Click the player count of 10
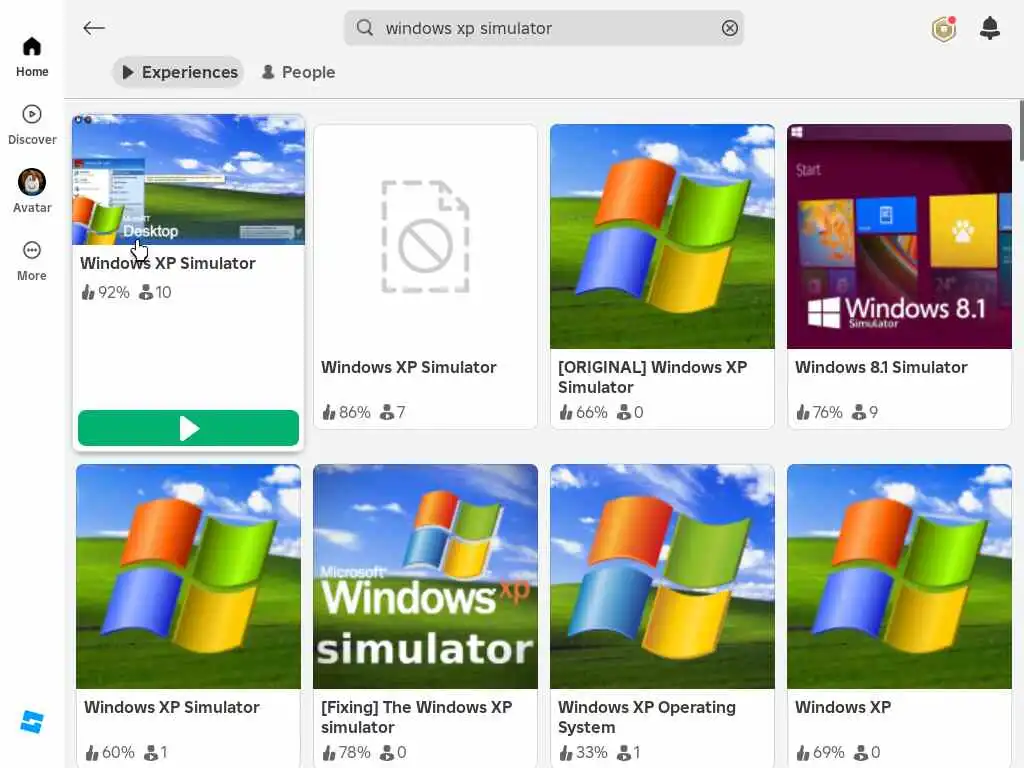Viewport: 1024px width, 768px height. (x=155, y=292)
